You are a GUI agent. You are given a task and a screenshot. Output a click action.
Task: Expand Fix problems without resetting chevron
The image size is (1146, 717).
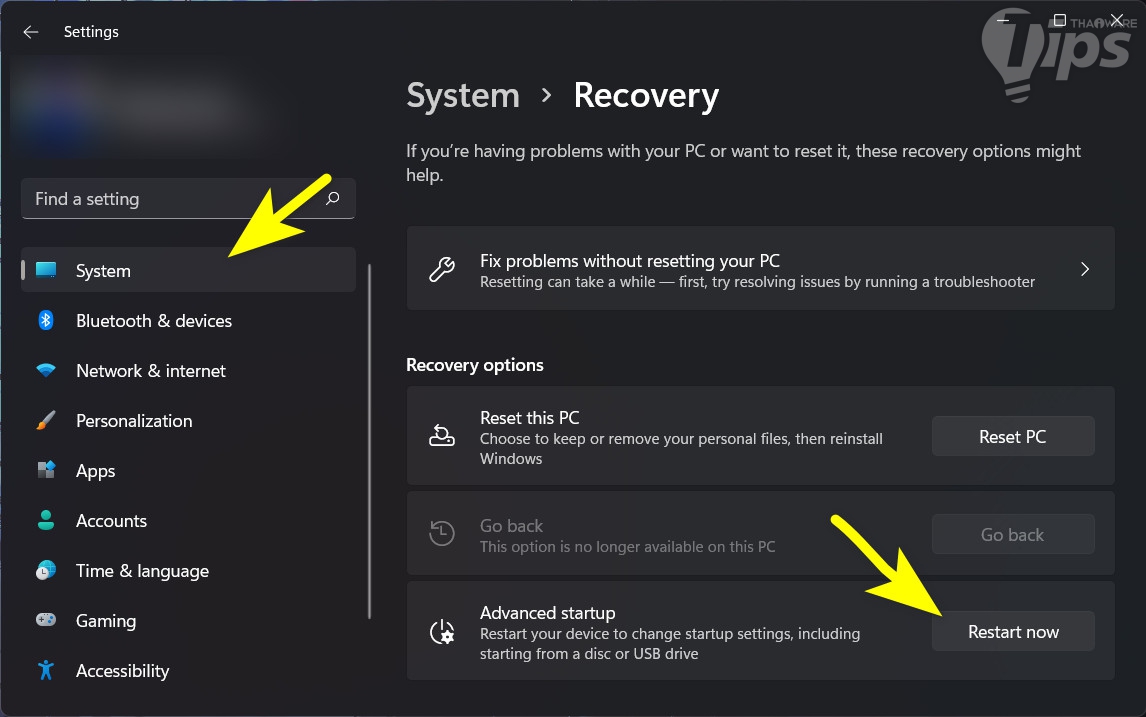pos(1085,270)
